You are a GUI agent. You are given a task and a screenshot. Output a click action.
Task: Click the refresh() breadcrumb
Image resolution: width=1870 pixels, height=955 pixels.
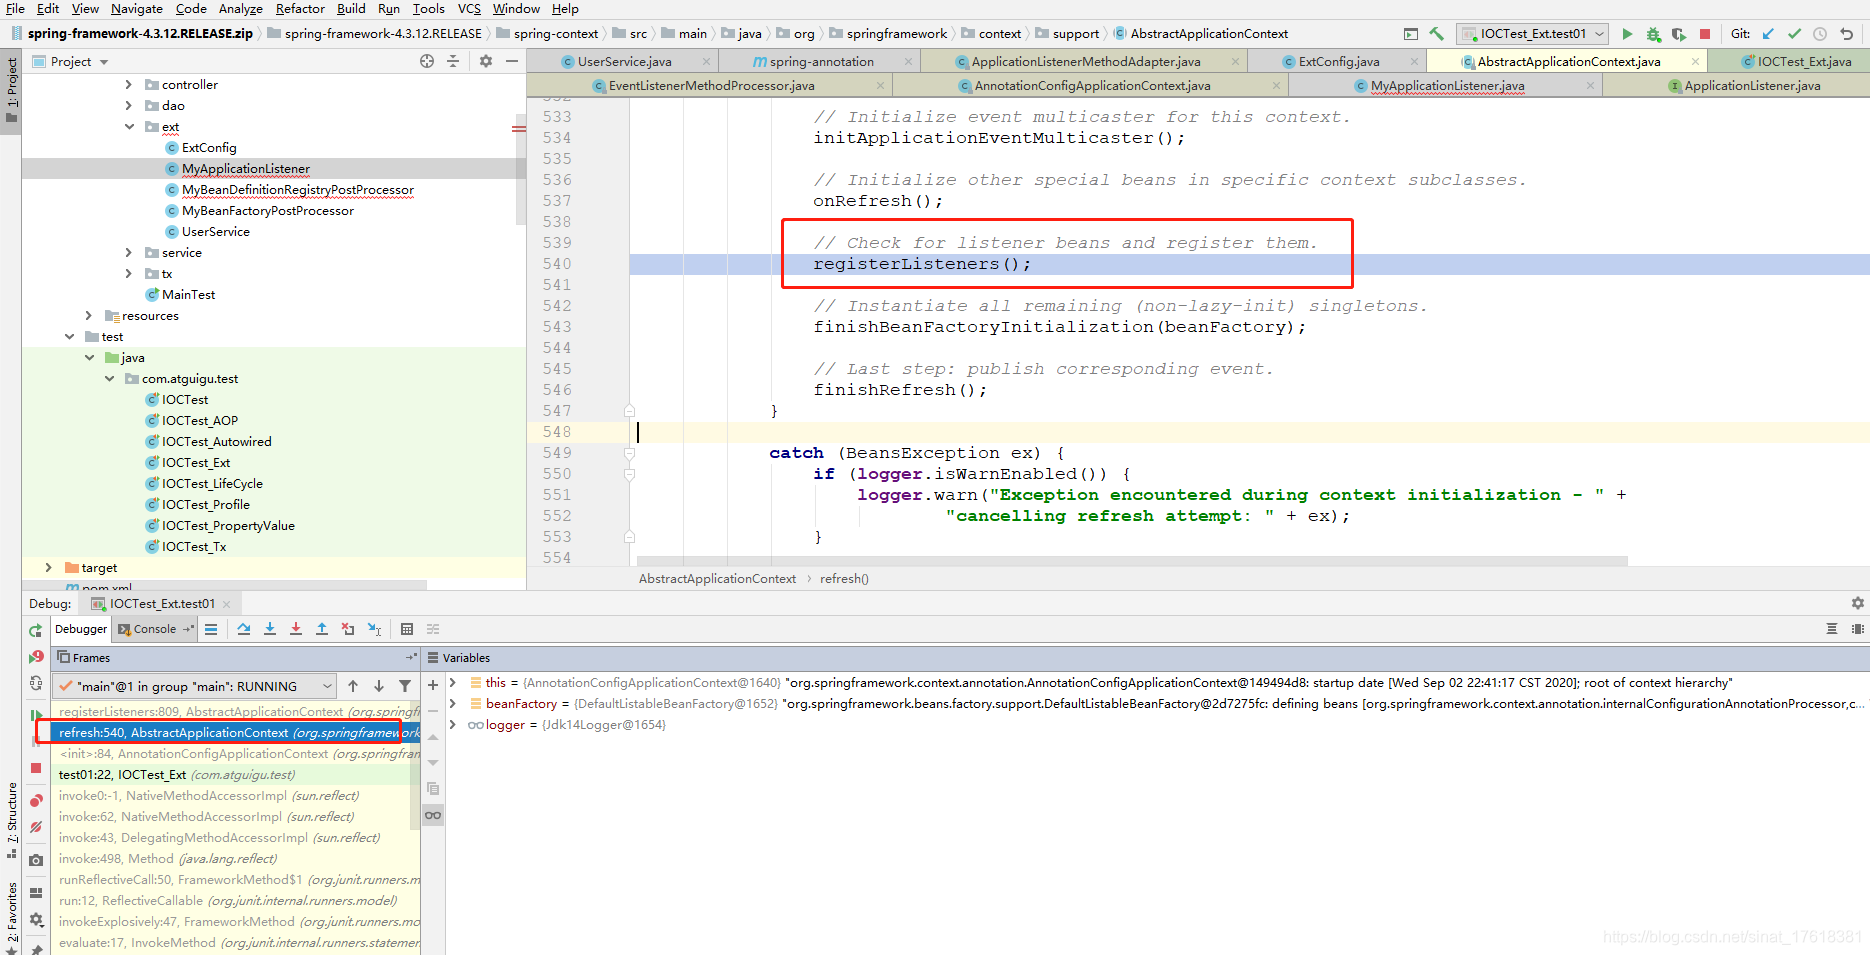(844, 579)
